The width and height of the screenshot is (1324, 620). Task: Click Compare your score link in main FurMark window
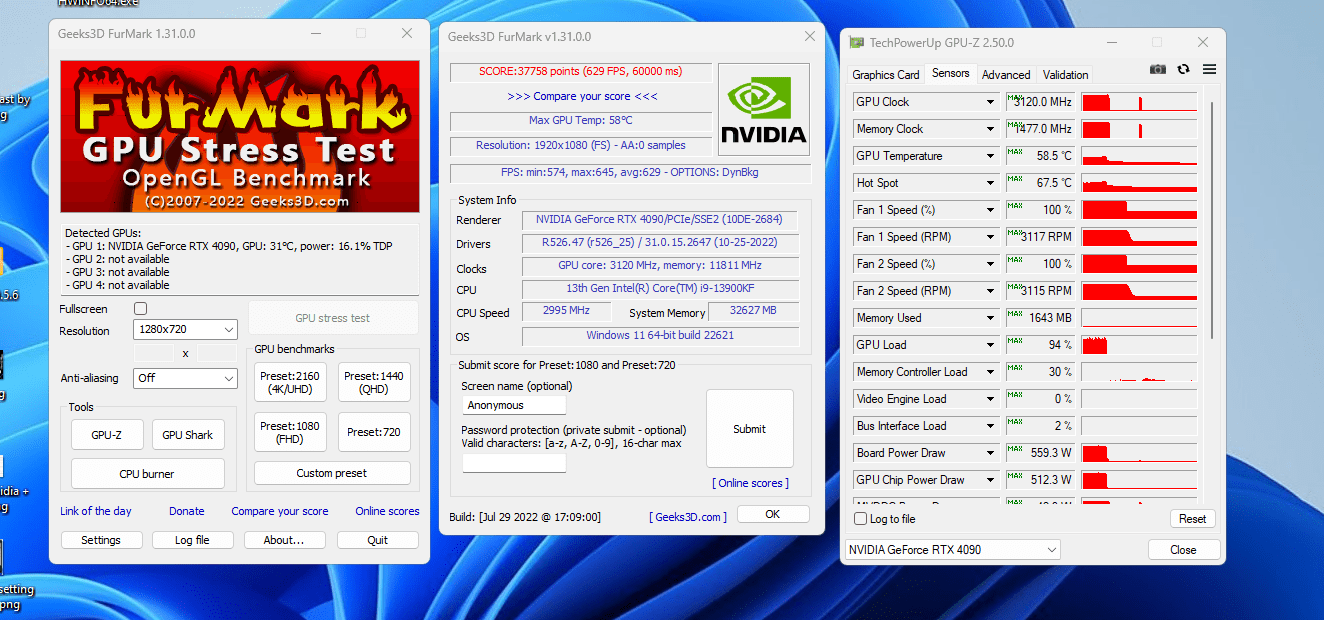[280, 511]
